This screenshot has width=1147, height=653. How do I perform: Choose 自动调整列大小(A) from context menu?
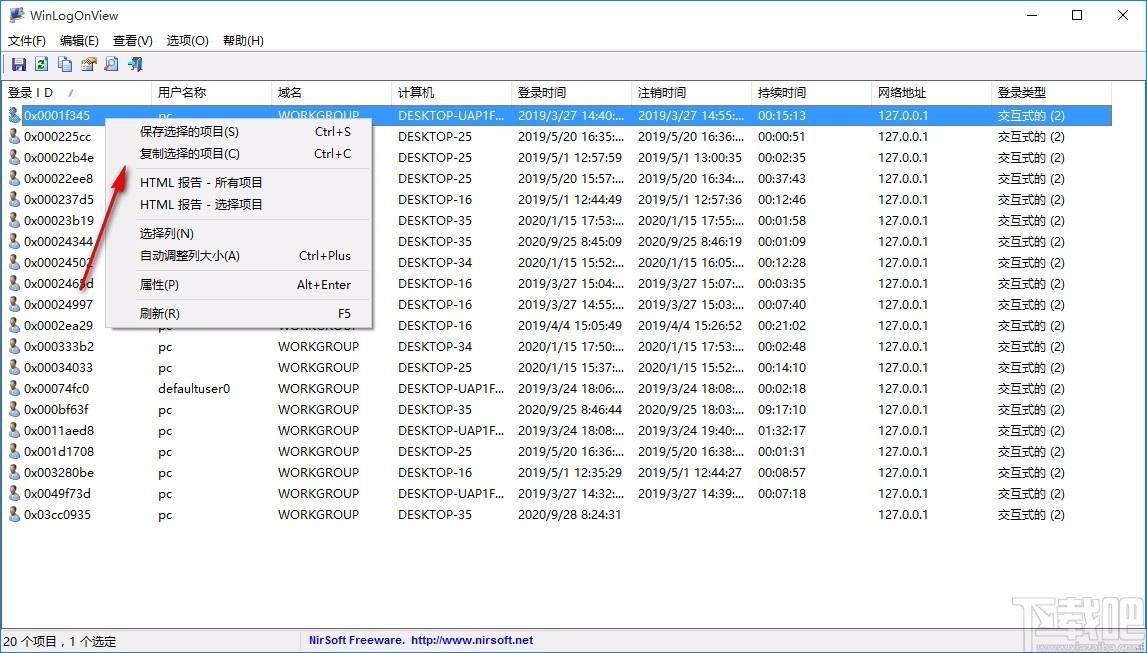pos(239,256)
